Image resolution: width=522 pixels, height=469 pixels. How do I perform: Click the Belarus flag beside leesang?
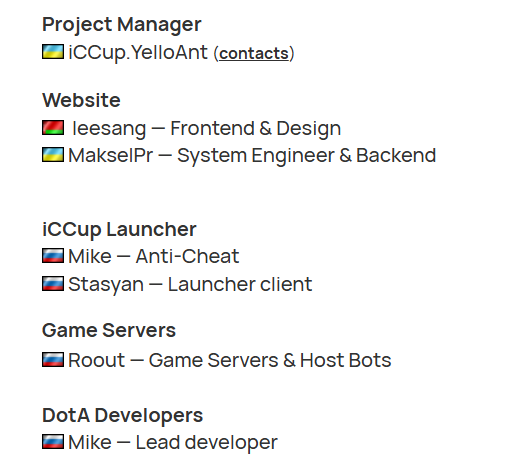(53, 128)
